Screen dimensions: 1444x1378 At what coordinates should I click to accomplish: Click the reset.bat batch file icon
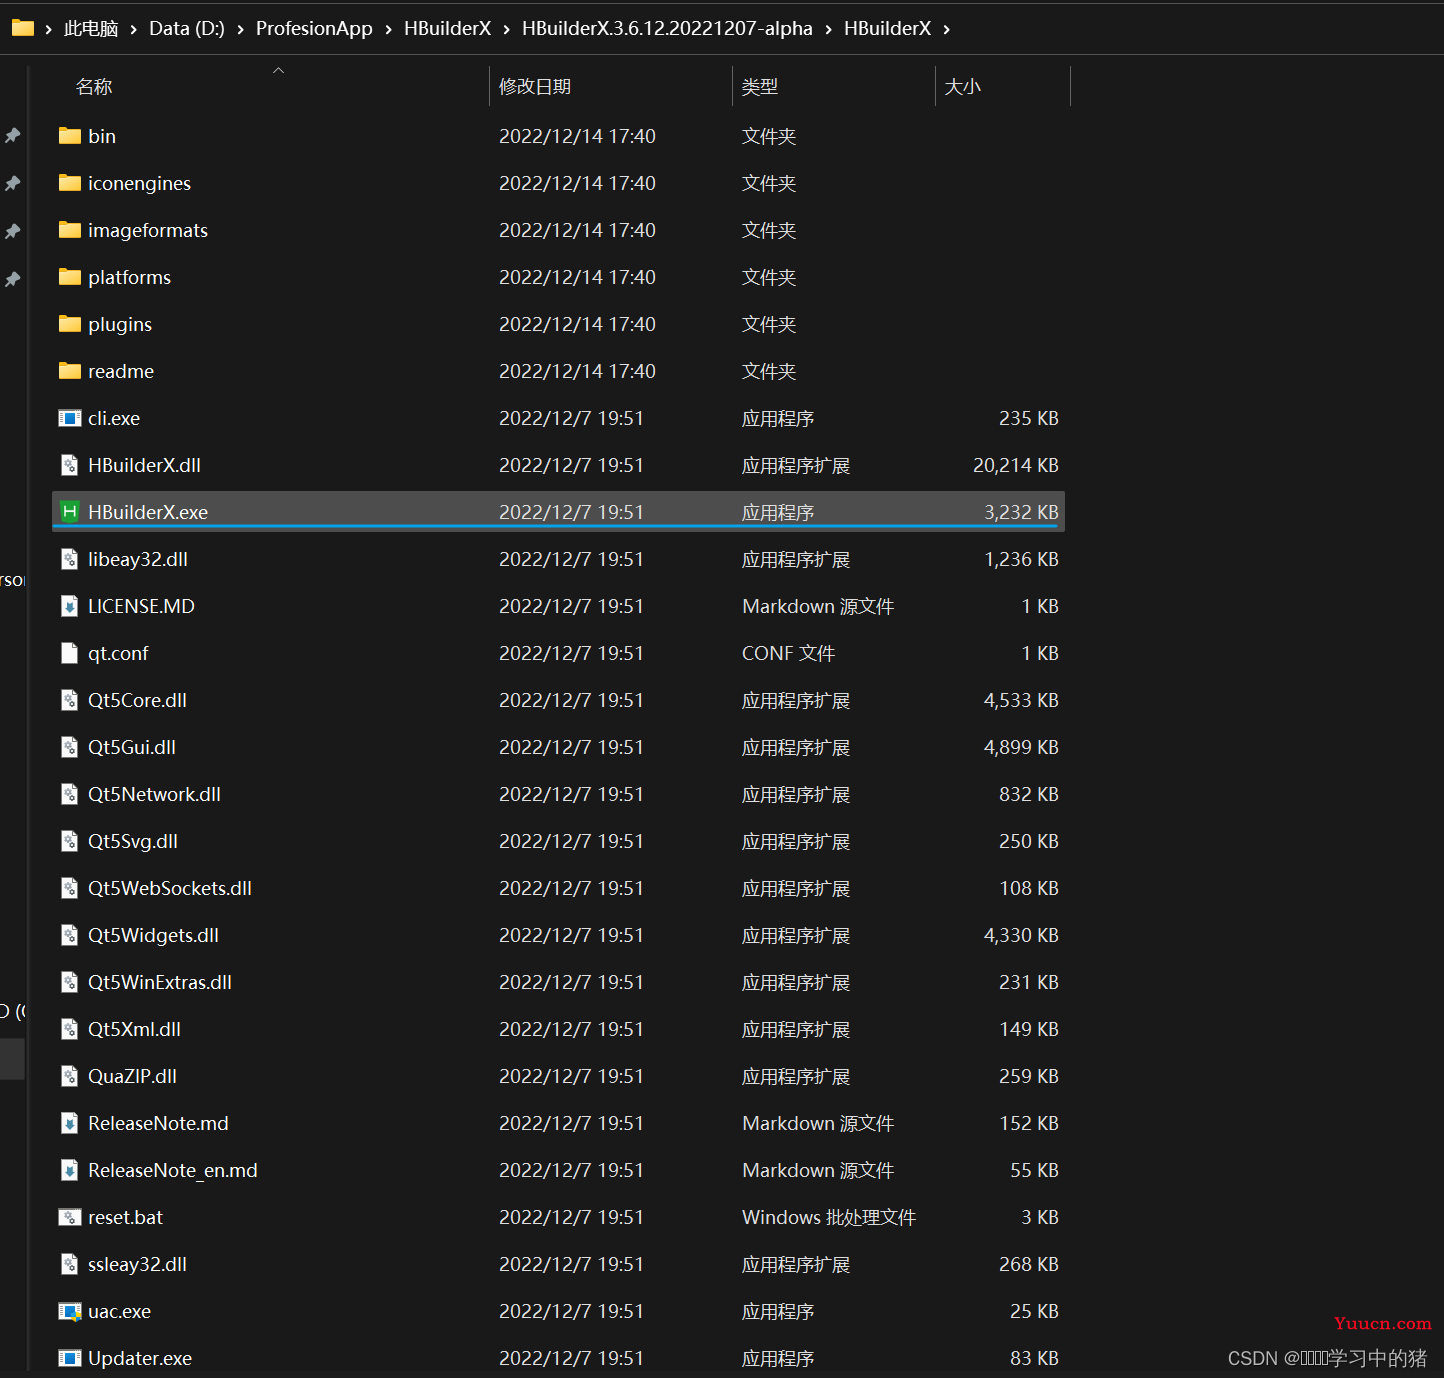click(70, 1217)
